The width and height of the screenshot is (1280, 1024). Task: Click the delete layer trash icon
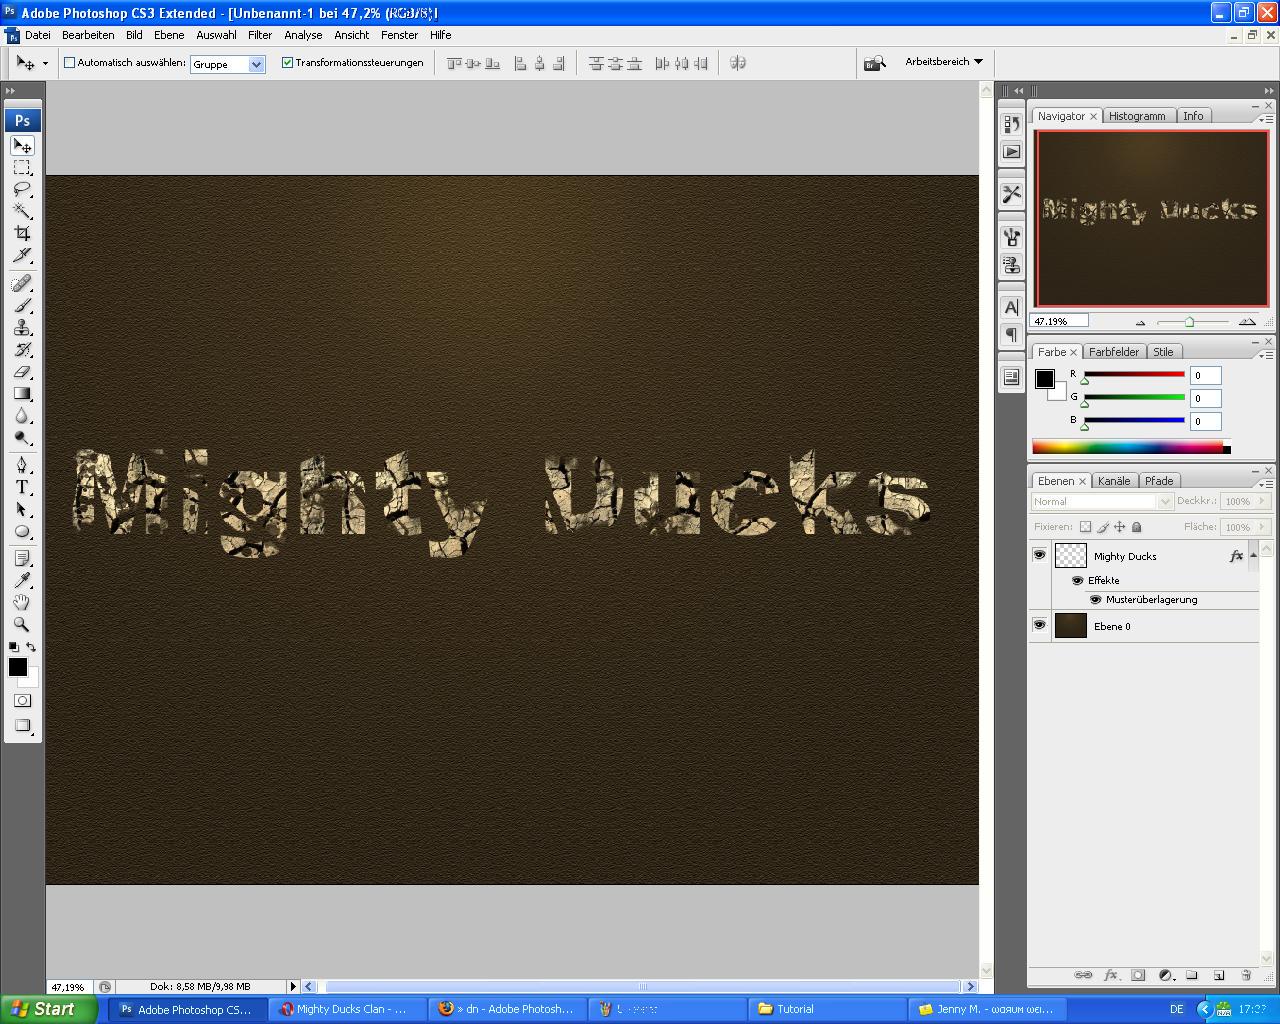(x=1246, y=975)
